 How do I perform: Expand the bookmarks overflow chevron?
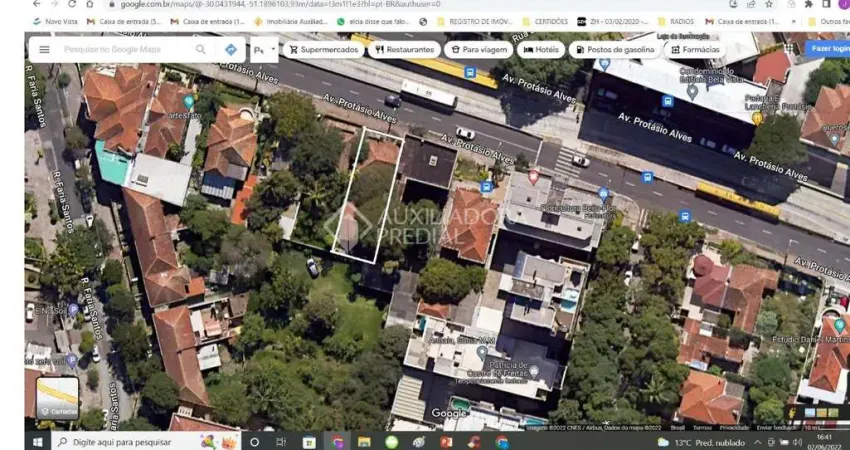tap(794, 22)
